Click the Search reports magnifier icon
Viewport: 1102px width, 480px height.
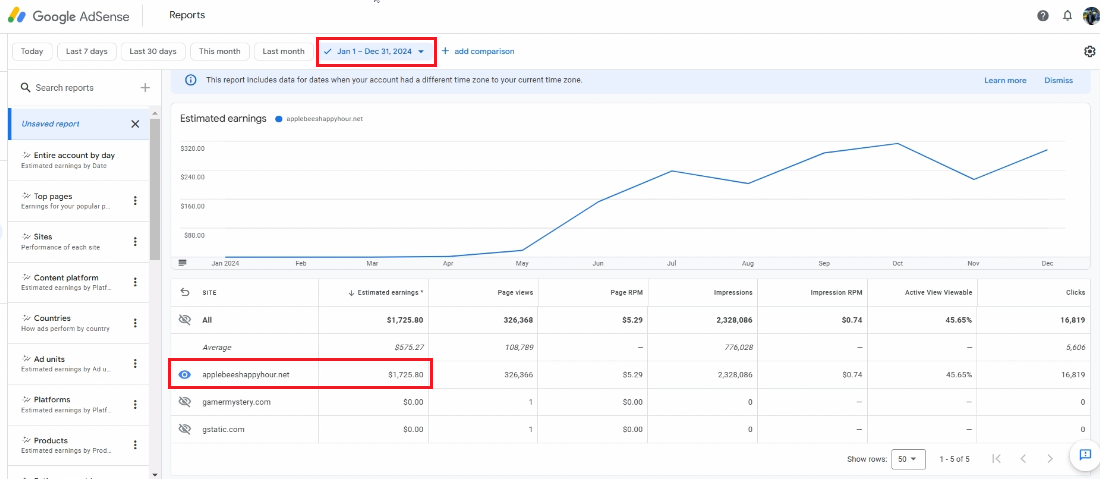click(x=25, y=88)
